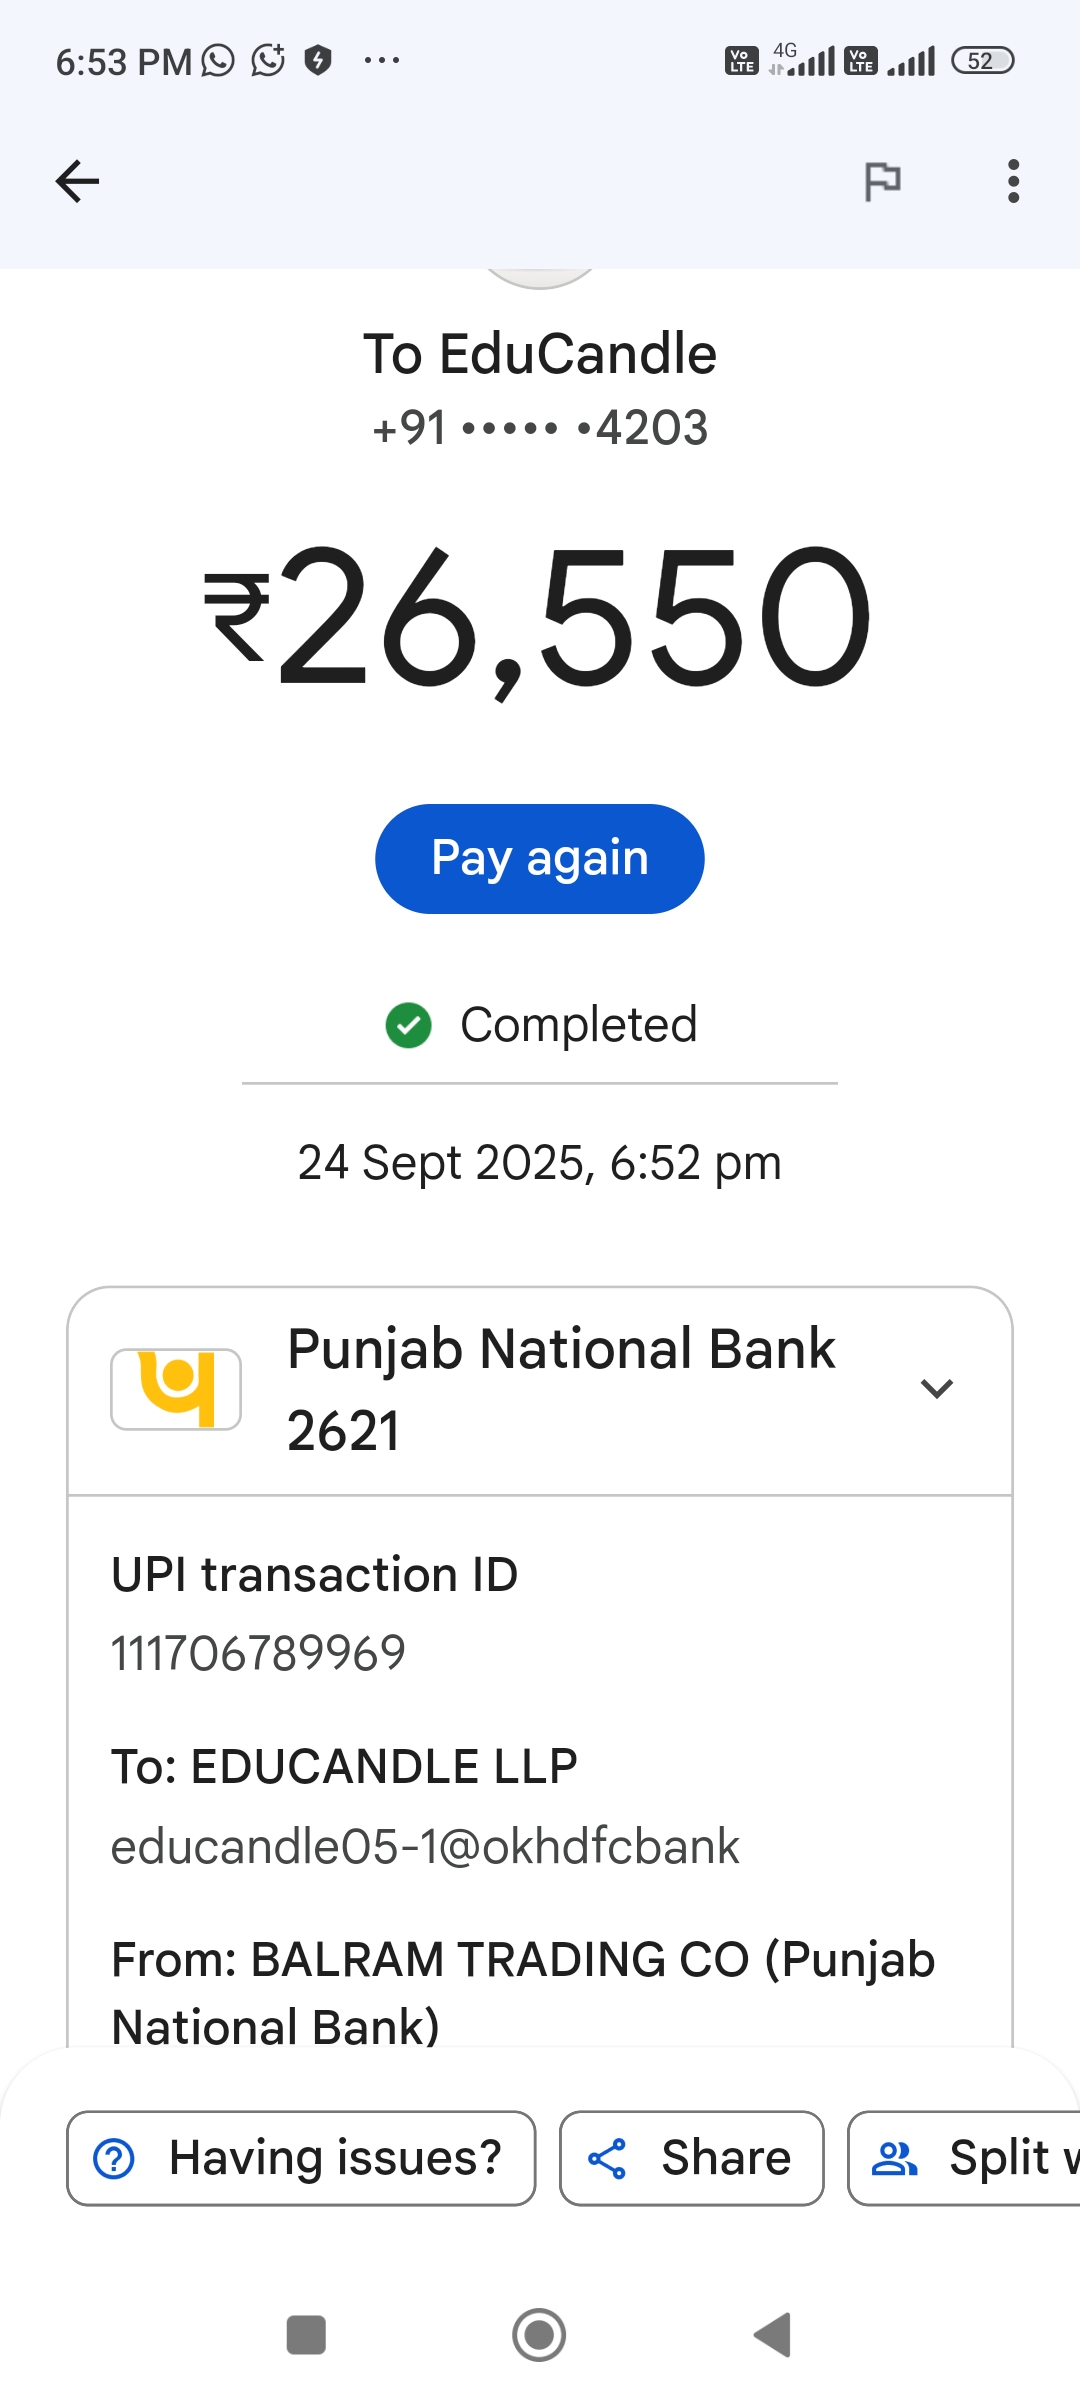The image size is (1080, 2400).
Task: Tap the ₹26,550 amount text
Action: tap(538, 617)
